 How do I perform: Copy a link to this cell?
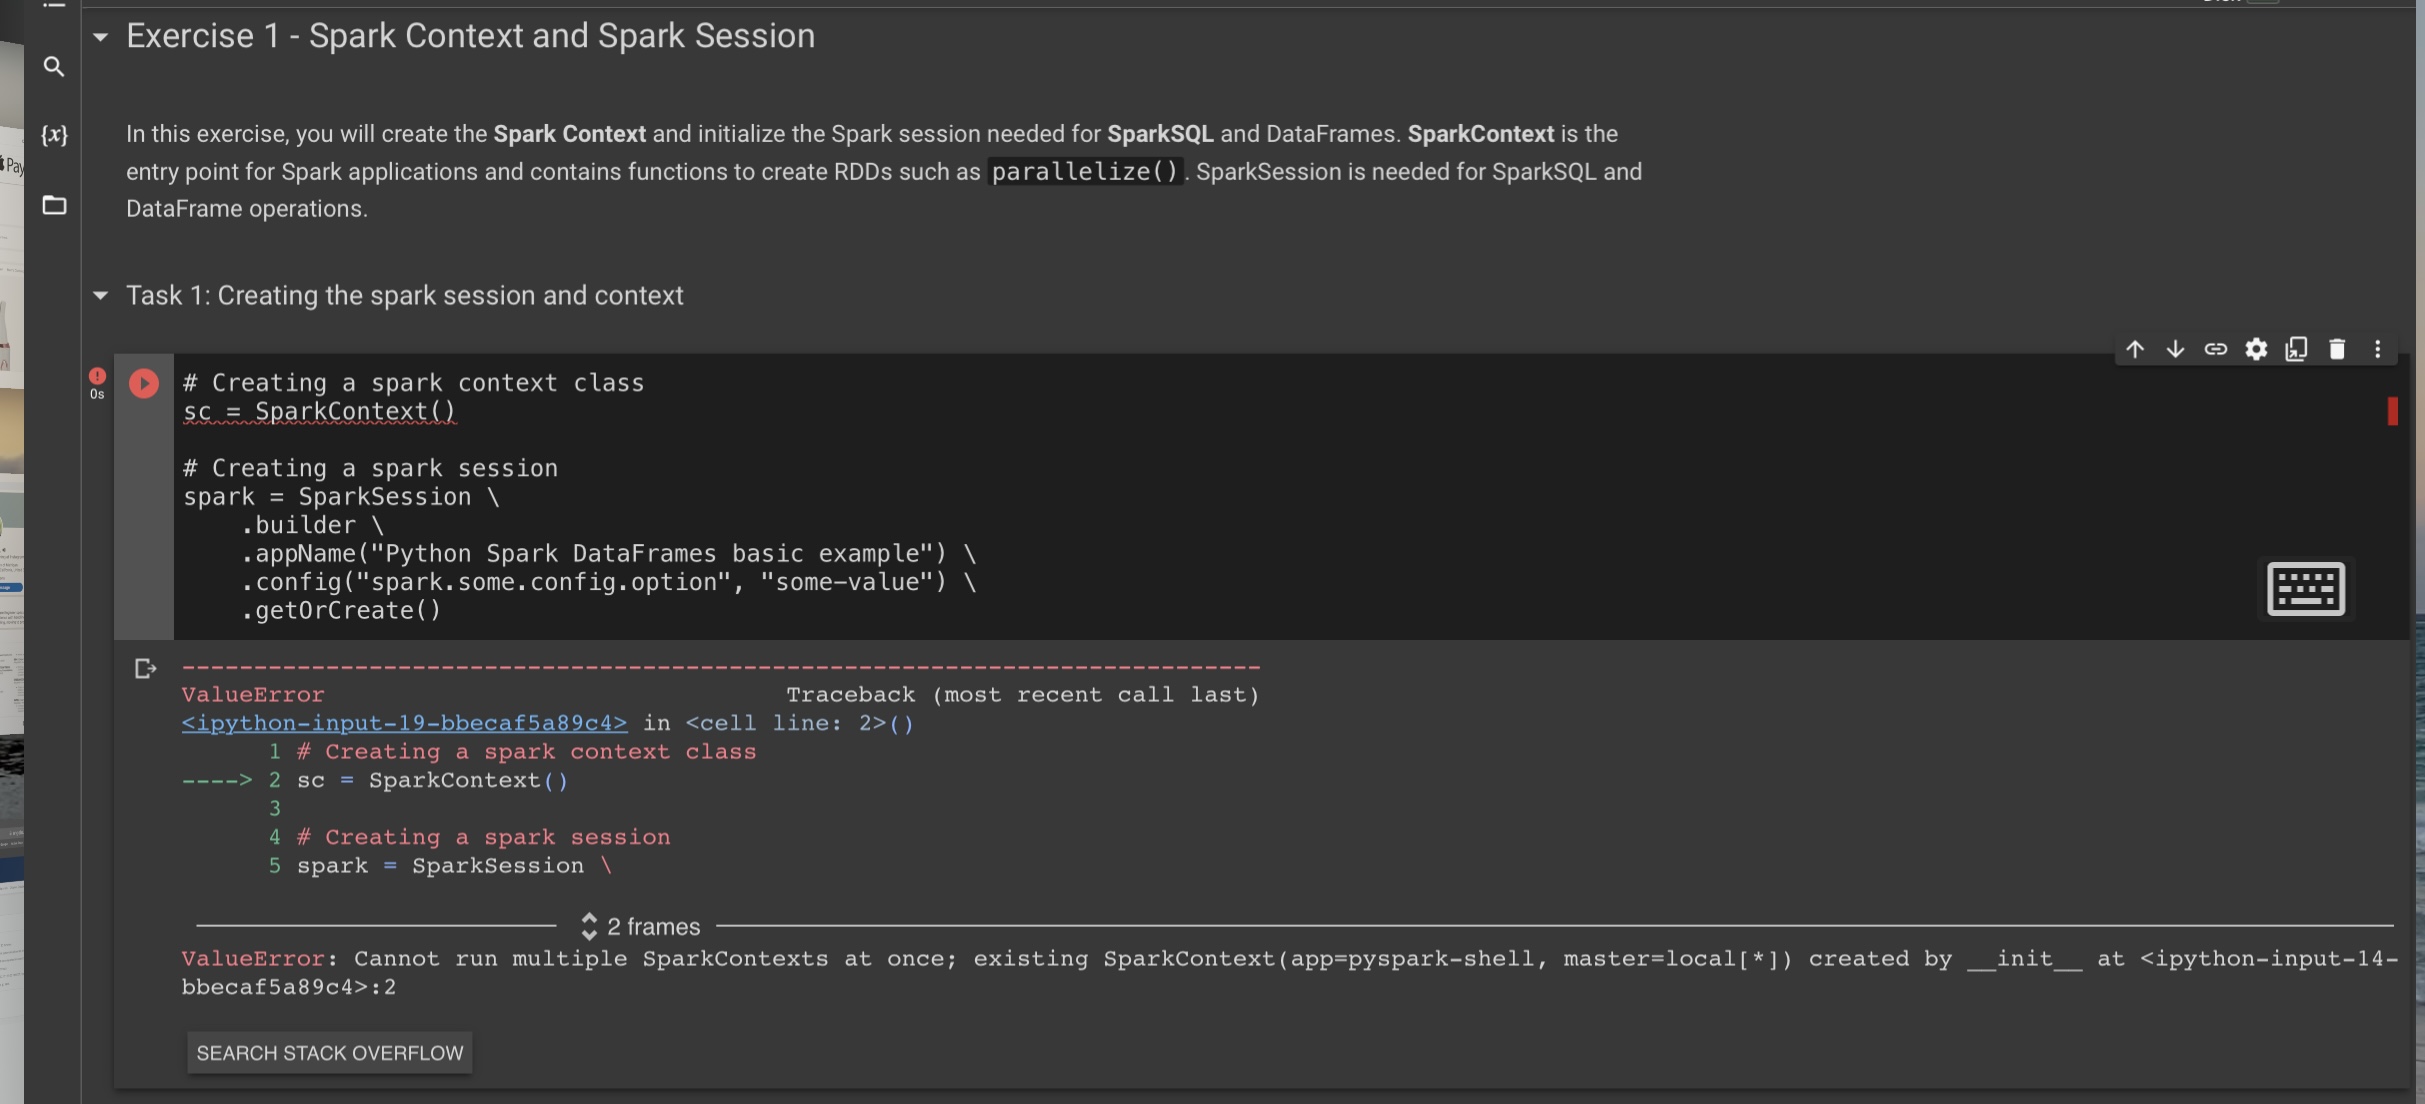coord(2216,348)
